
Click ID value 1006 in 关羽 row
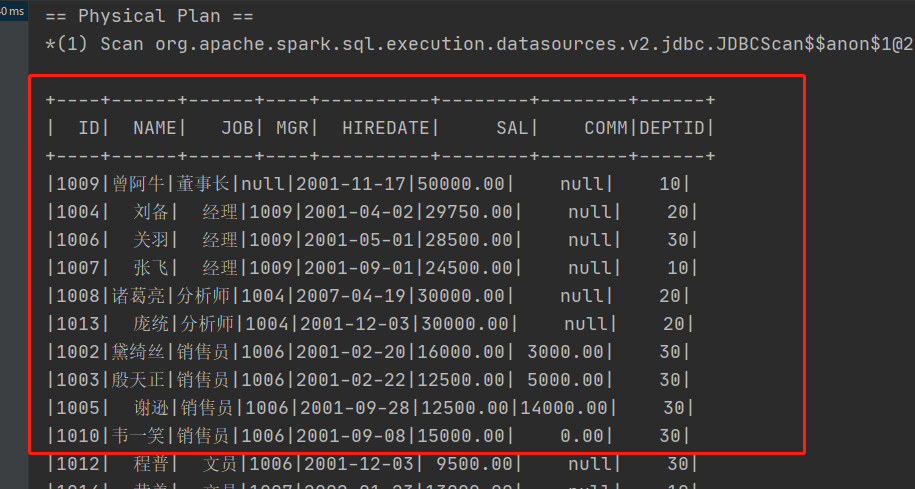[x=78, y=240]
